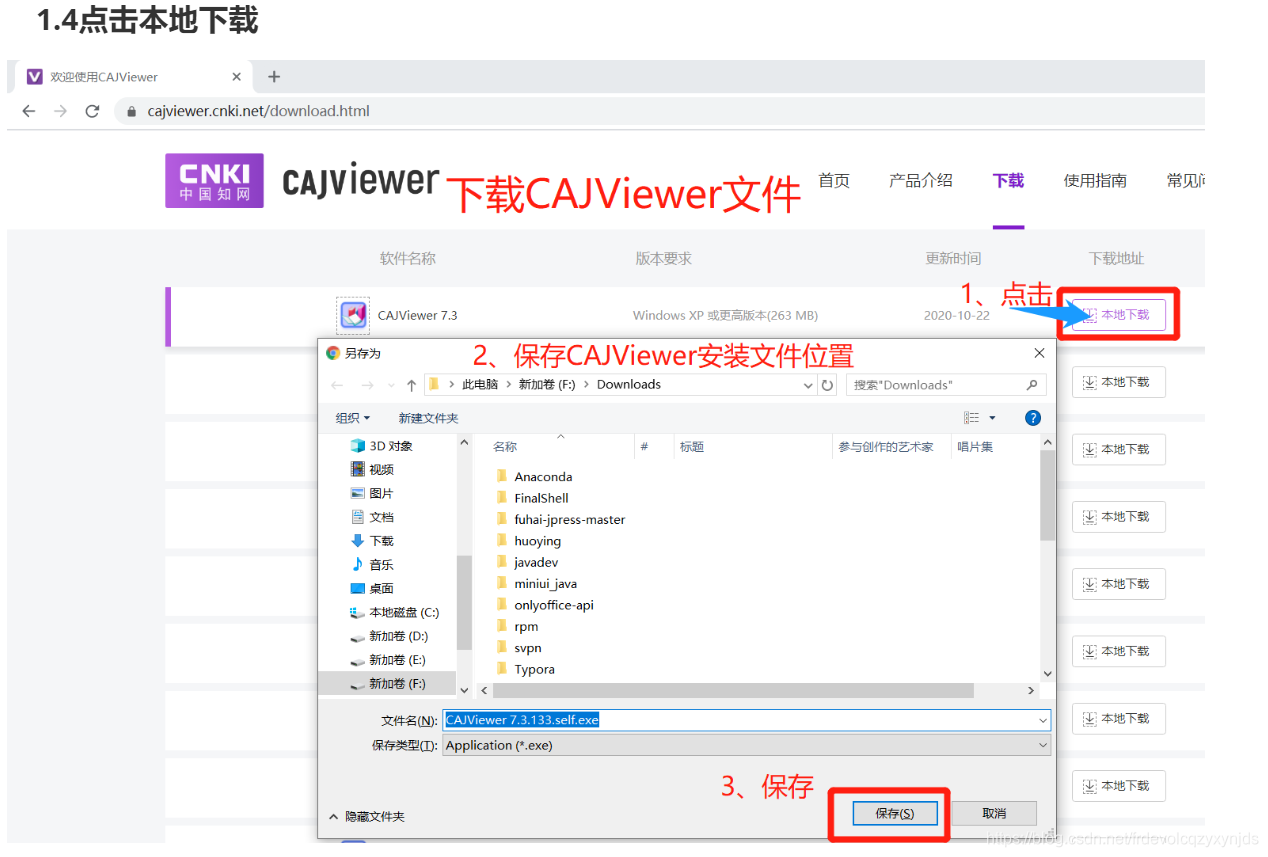The height and width of the screenshot is (857, 1268).
Task: Open the Typora folder
Action: click(x=525, y=670)
